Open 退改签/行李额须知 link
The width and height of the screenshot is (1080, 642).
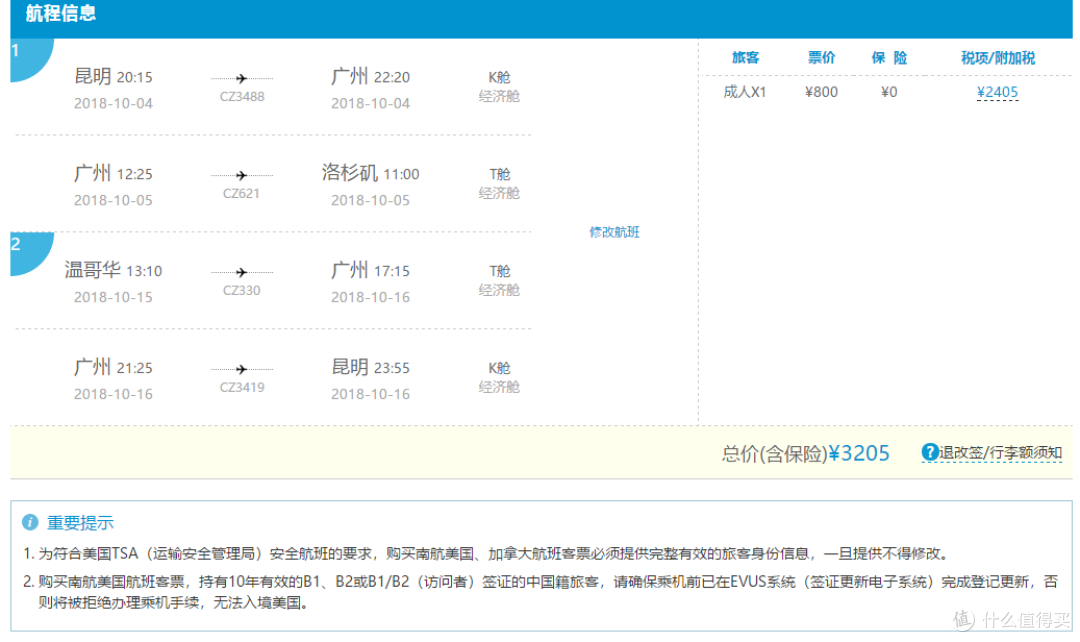pos(999,453)
